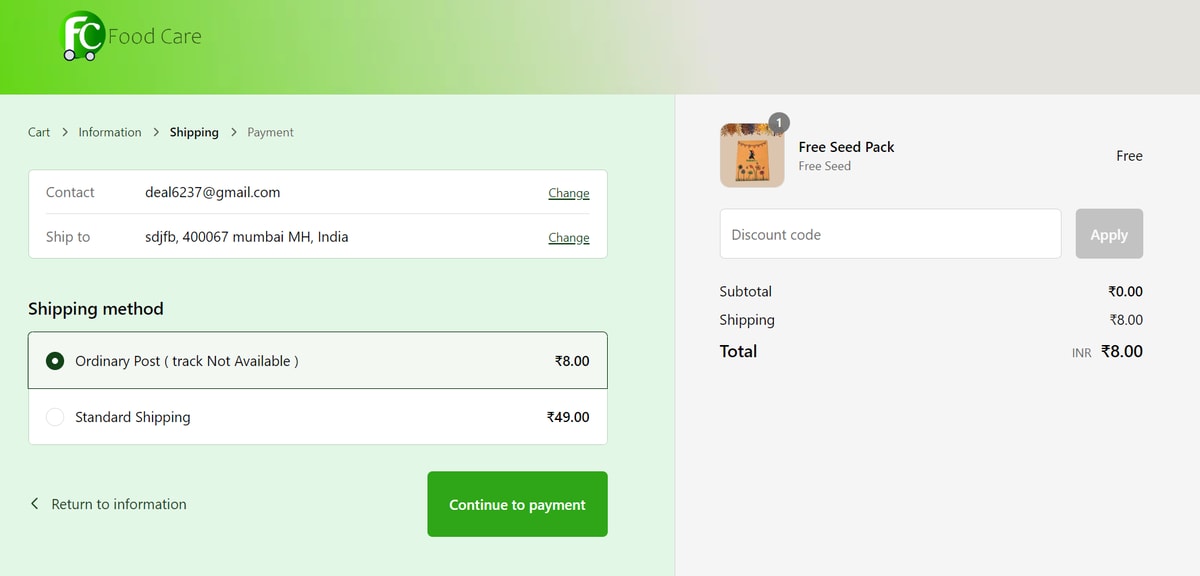The image size is (1200, 576).
Task: Click the Standard Shipping ₹49.00 price
Action: (568, 417)
